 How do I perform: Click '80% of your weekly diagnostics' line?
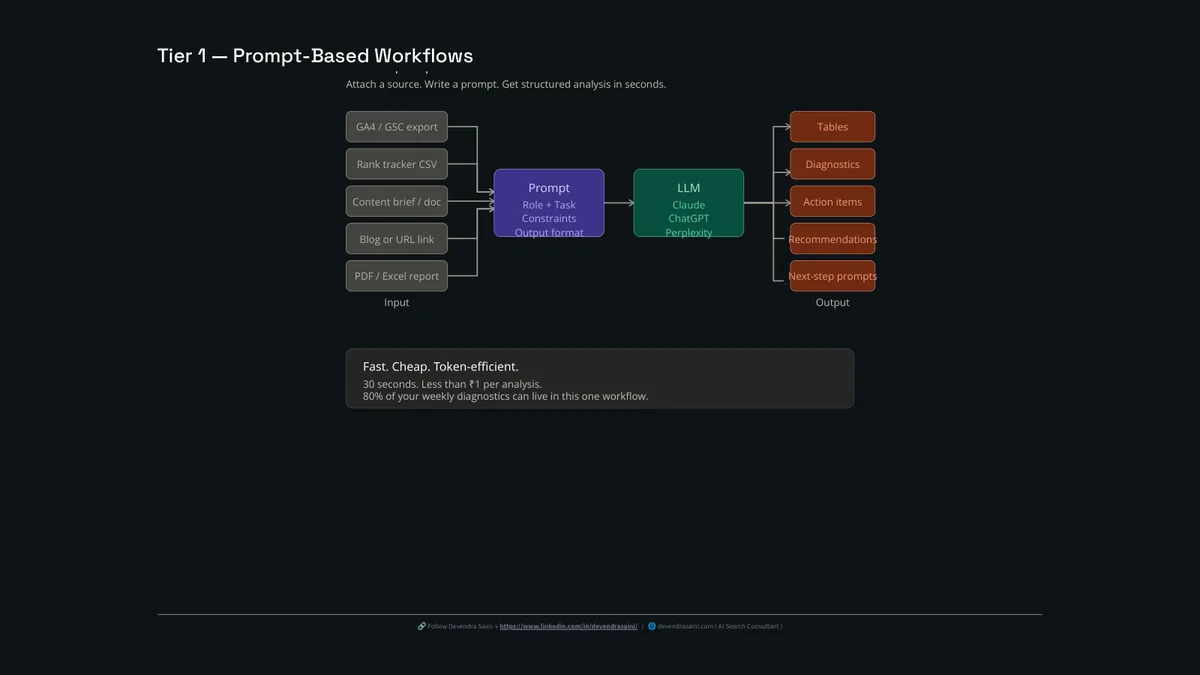click(505, 396)
